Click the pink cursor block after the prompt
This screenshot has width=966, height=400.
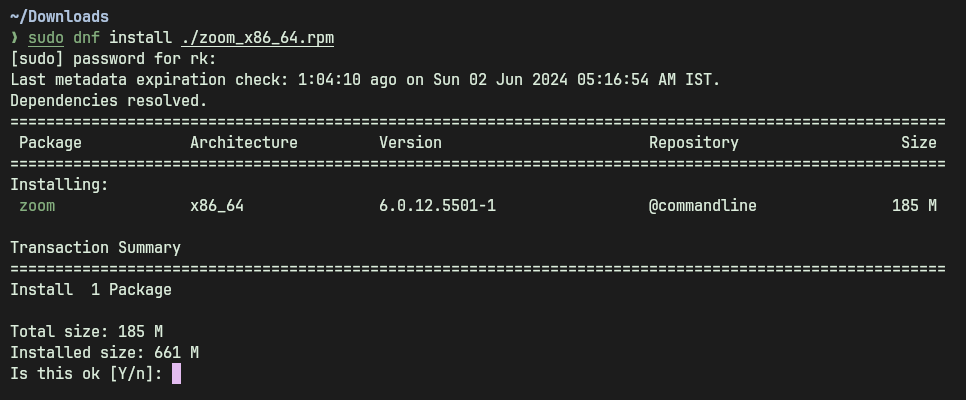point(177,374)
